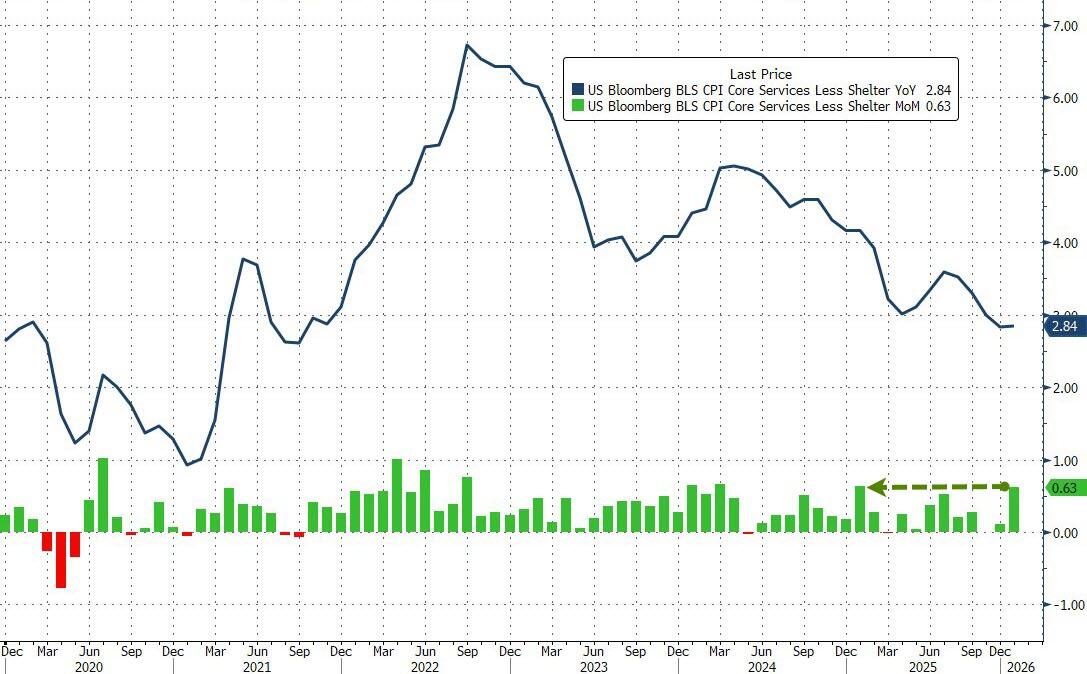
Task: Click the 2022 year label on the x-axis
Action: tap(425, 666)
